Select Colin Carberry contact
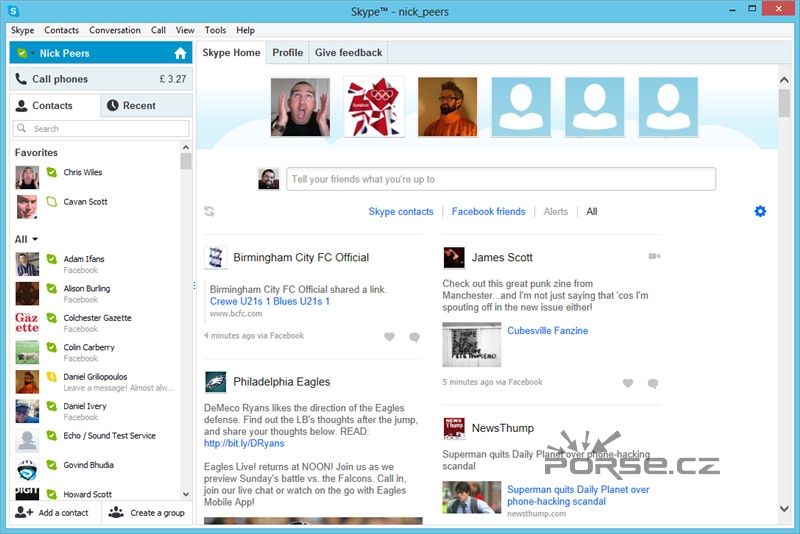This screenshot has height=534, width=800. [x=95, y=352]
